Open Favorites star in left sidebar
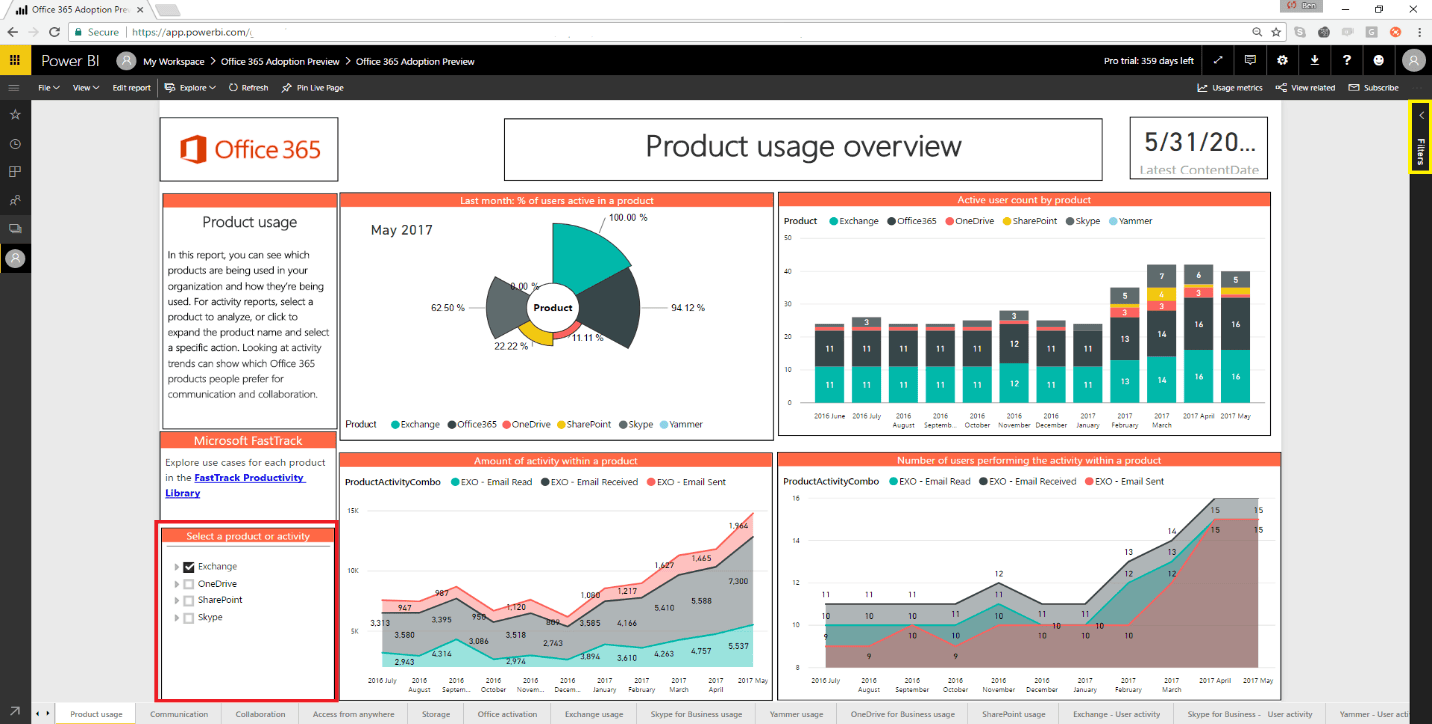 pyautogui.click(x=15, y=115)
